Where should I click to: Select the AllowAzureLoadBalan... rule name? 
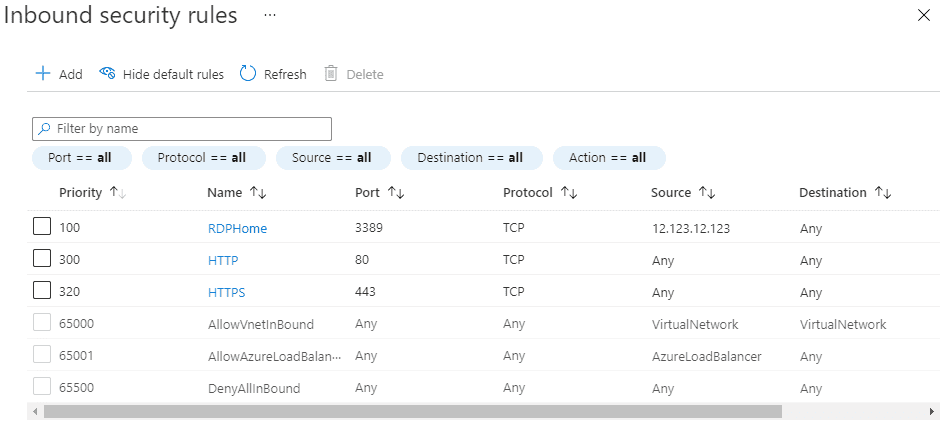point(275,356)
